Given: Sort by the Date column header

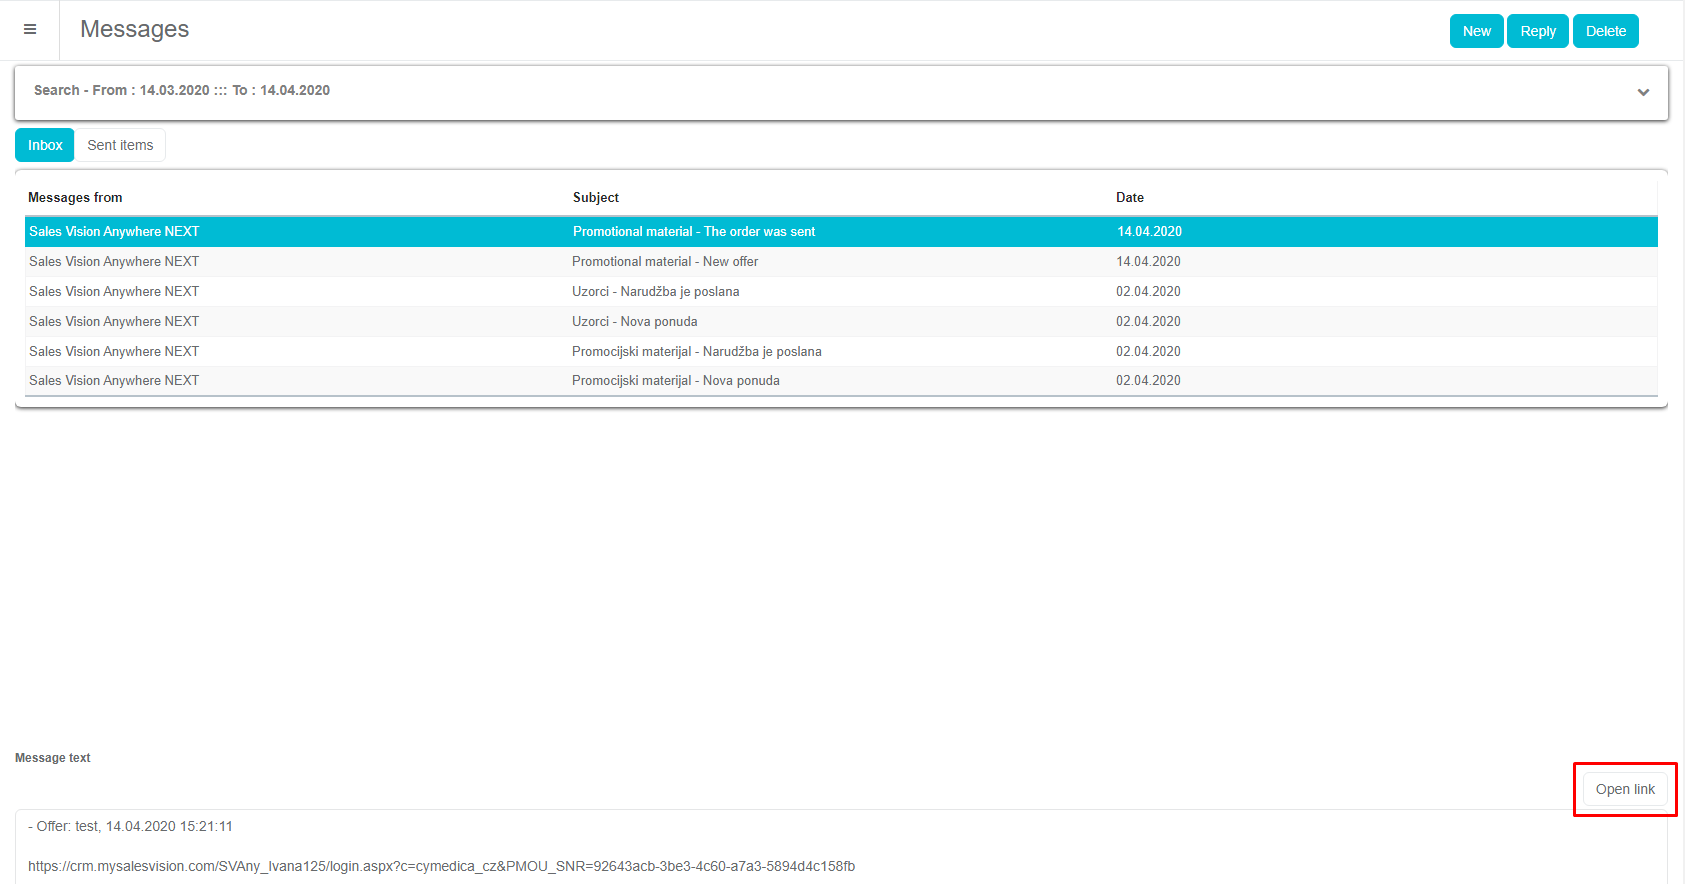Looking at the screenshot, I should [1130, 198].
